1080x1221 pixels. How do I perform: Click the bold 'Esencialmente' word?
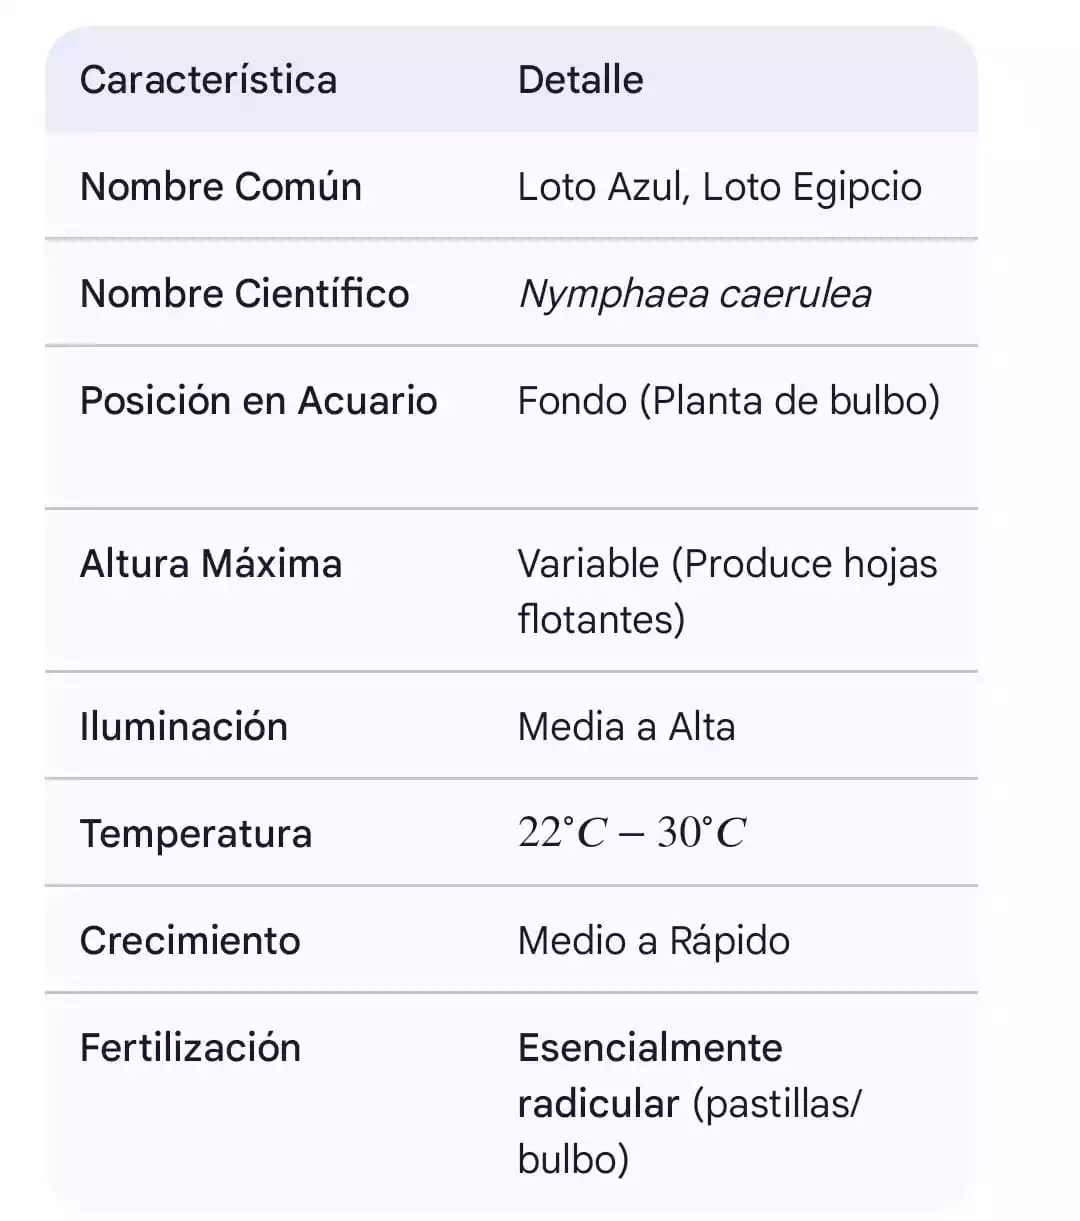point(650,1048)
